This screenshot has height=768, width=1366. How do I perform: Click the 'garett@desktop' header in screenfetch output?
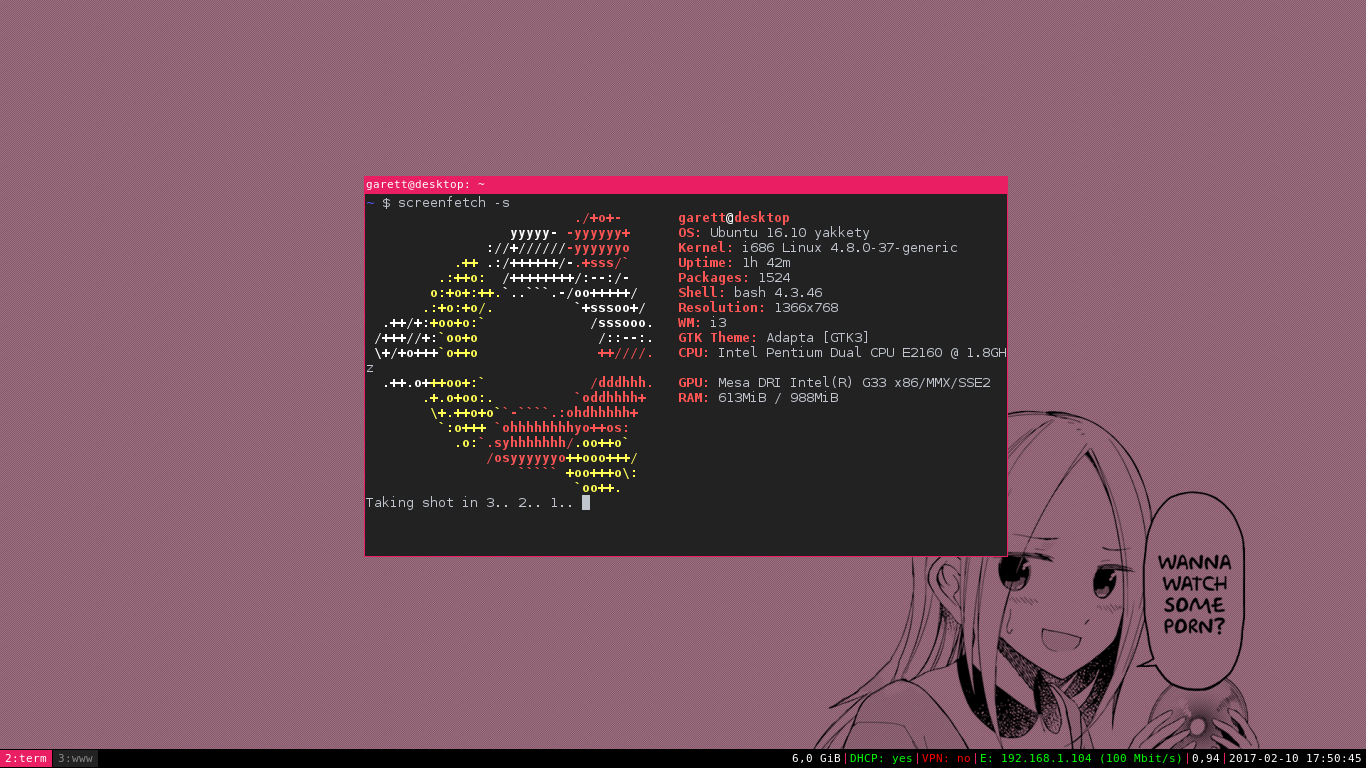(734, 218)
